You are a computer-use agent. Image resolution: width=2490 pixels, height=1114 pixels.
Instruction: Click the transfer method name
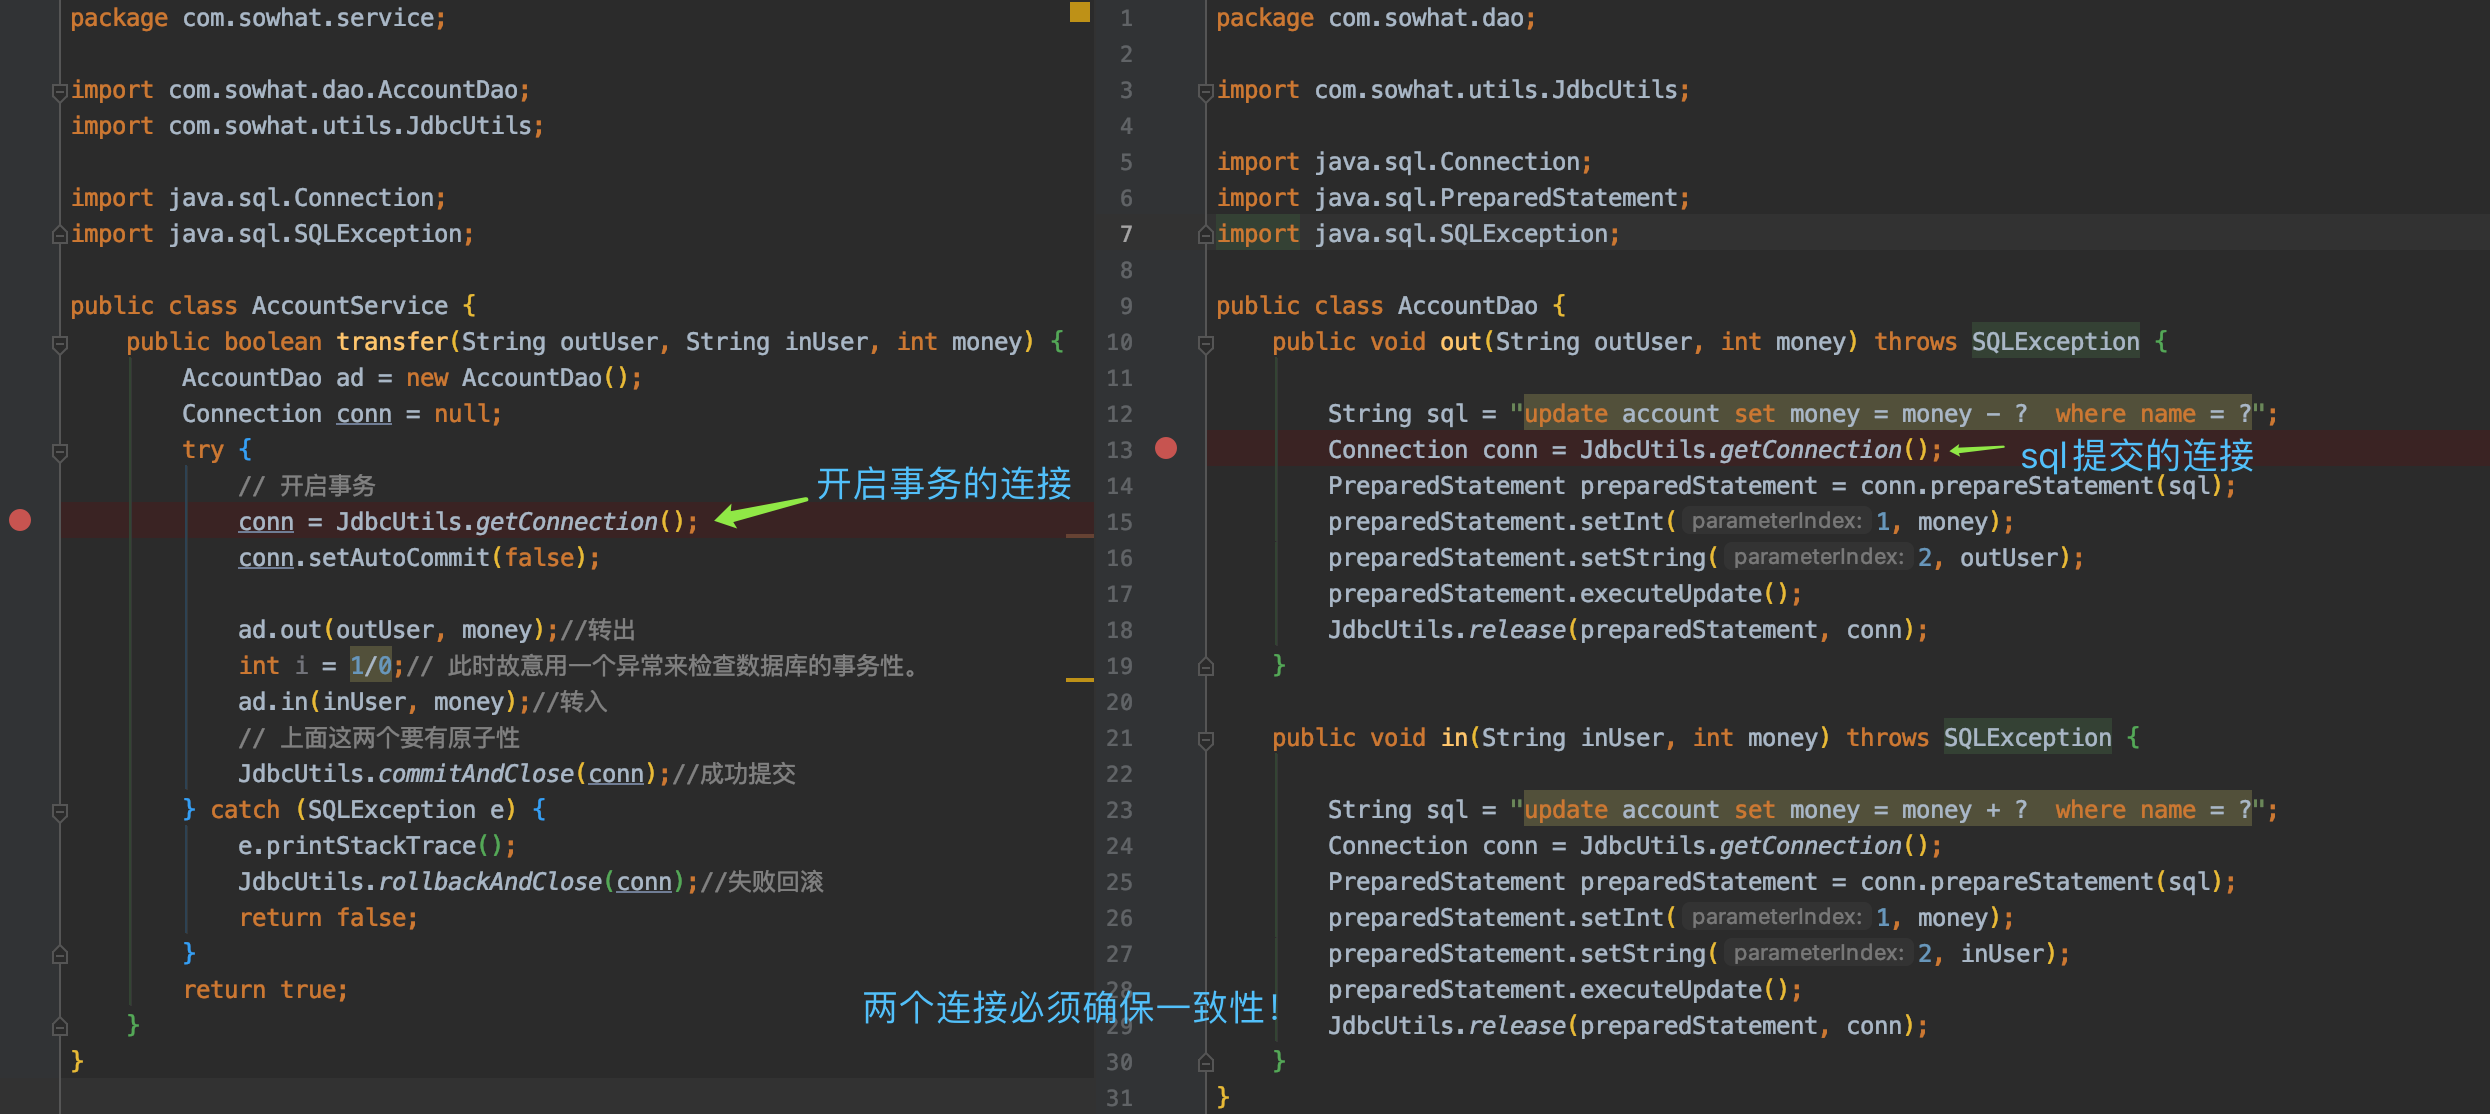[392, 342]
